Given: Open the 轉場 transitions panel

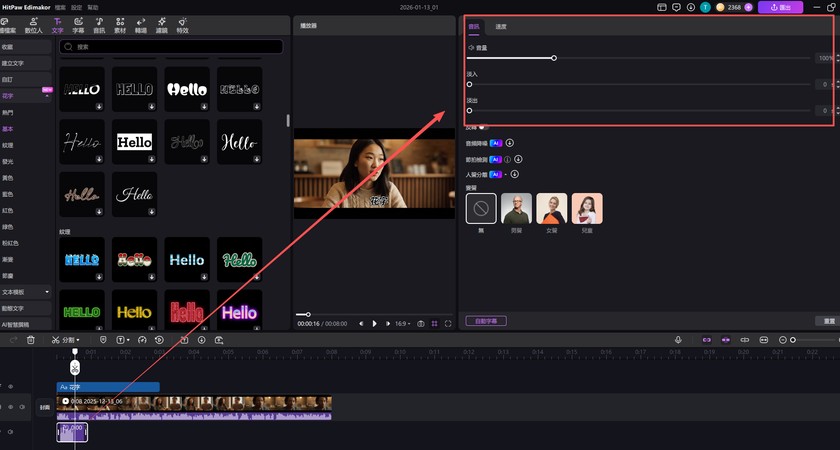Looking at the screenshot, I should point(140,26).
